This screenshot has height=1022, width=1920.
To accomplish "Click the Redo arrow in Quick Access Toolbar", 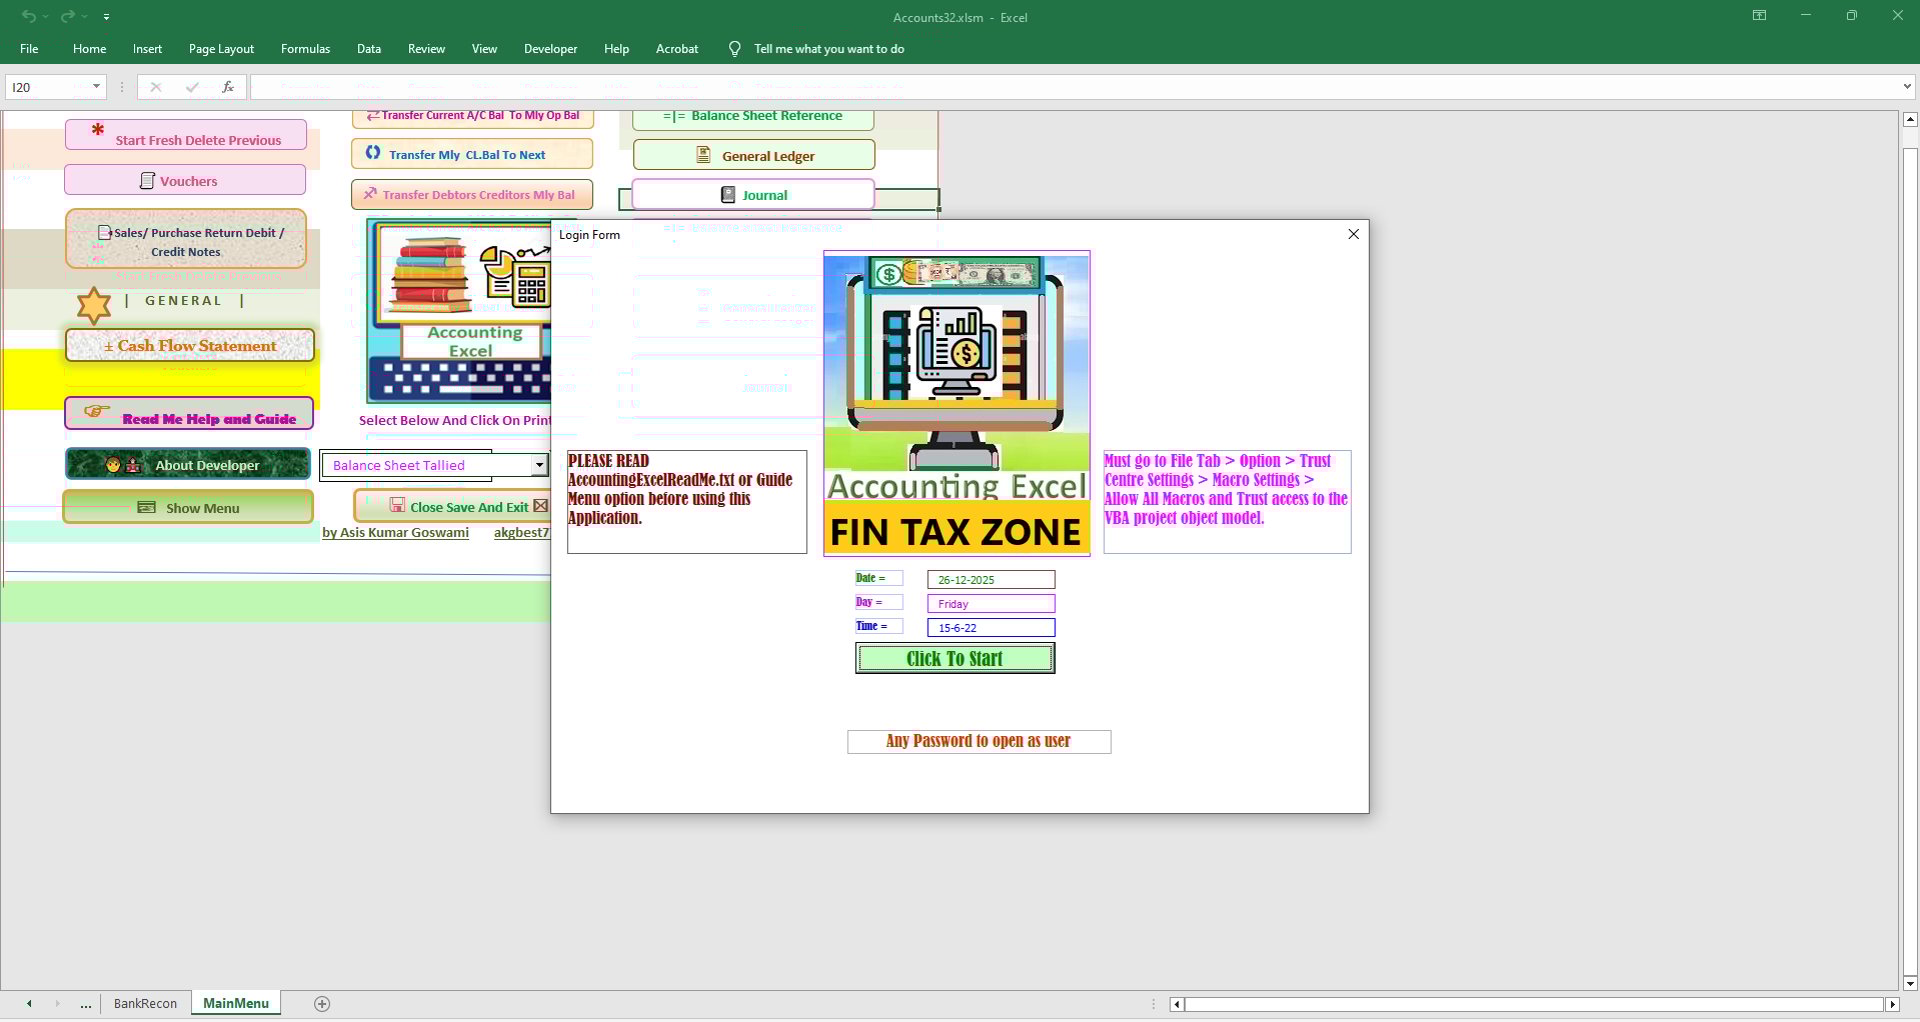I will 67,16.
